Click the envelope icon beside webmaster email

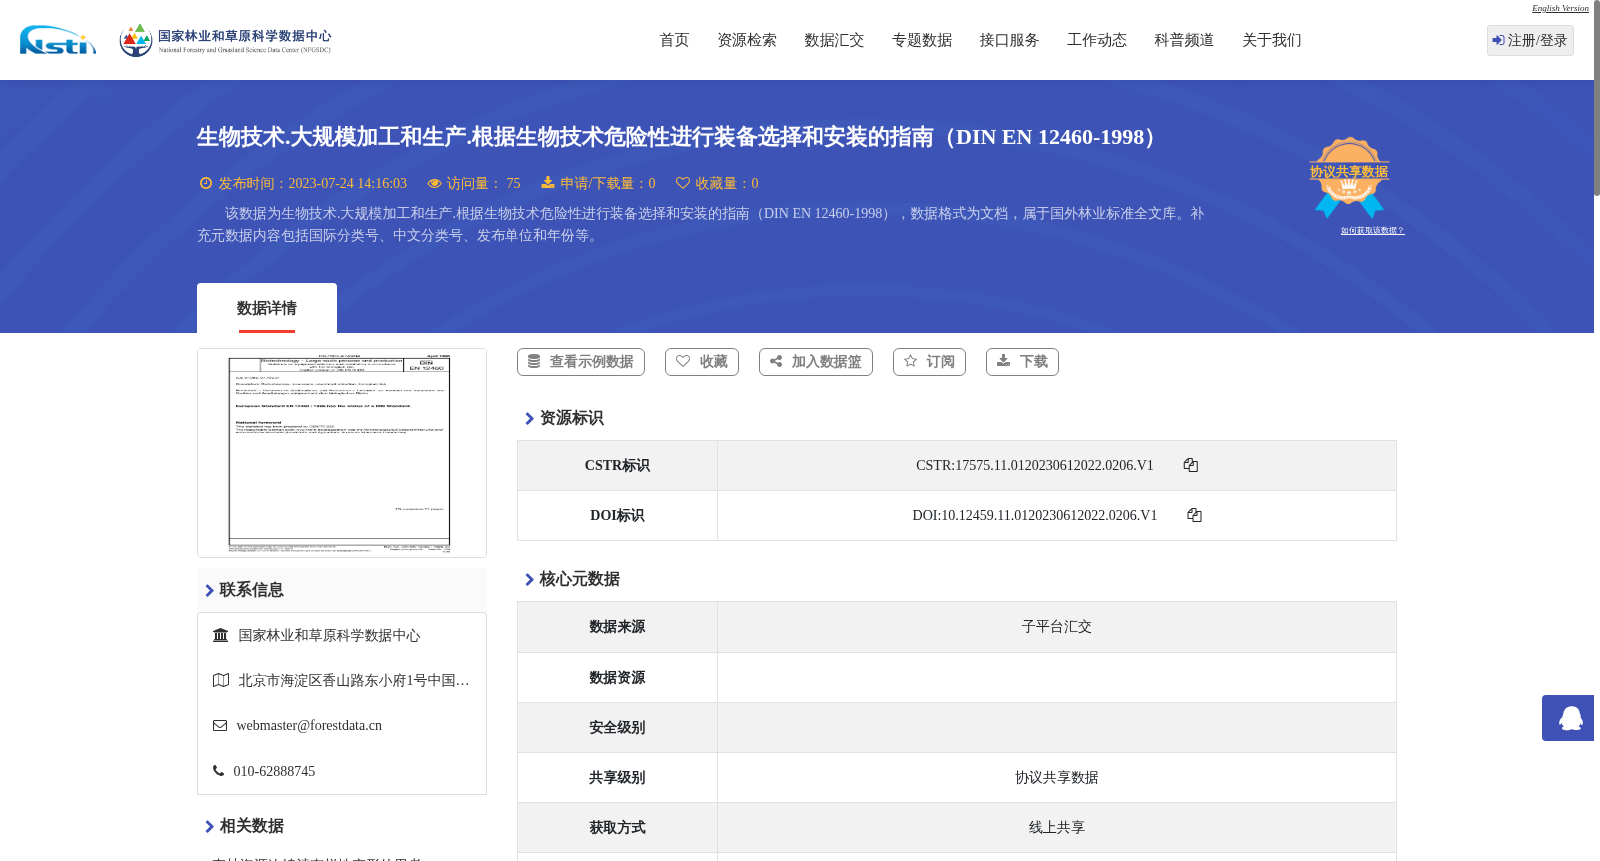pyautogui.click(x=220, y=726)
